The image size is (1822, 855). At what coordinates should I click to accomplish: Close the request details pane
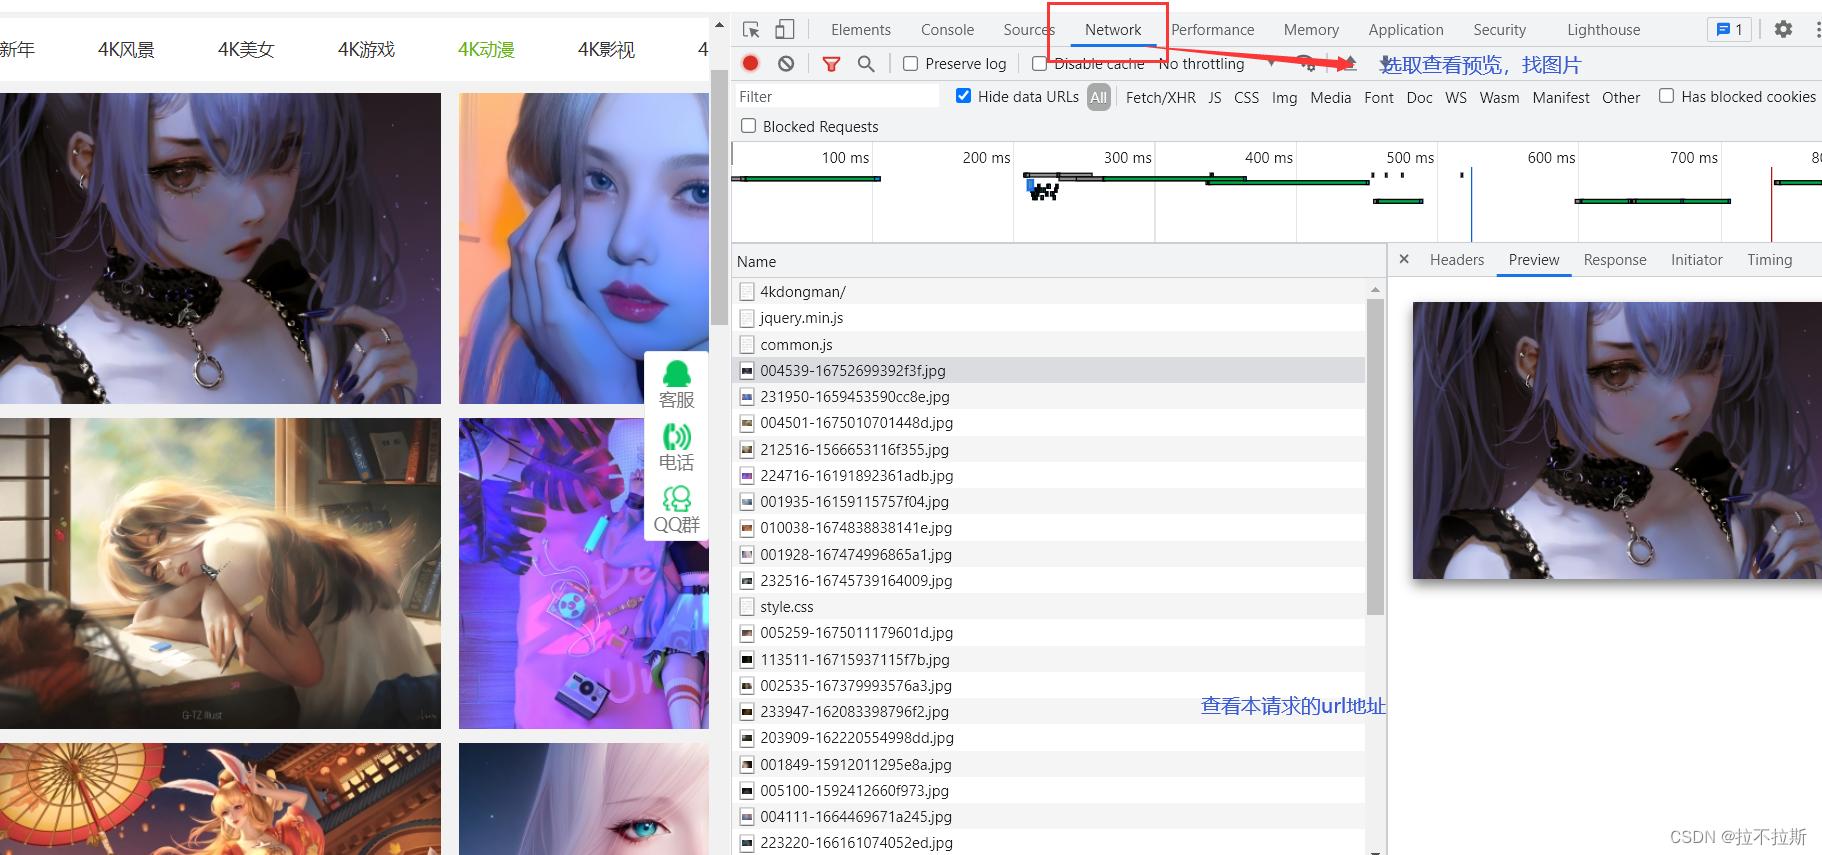coord(1404,259)
